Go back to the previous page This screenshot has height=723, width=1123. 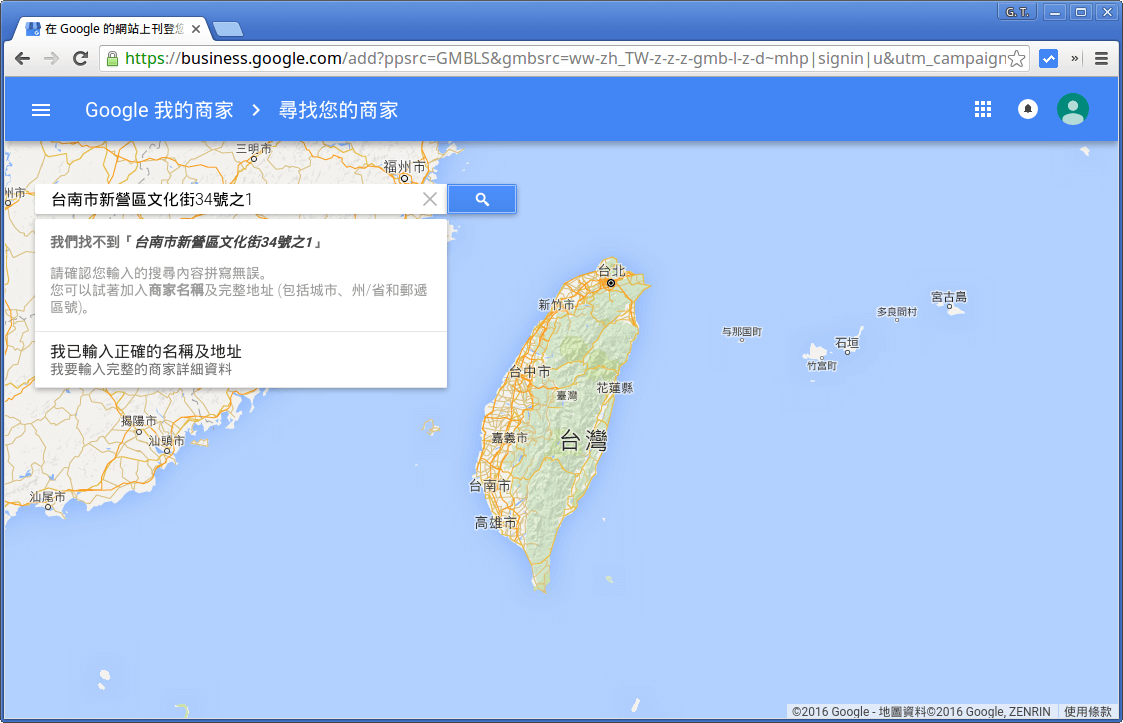point(22,59)
